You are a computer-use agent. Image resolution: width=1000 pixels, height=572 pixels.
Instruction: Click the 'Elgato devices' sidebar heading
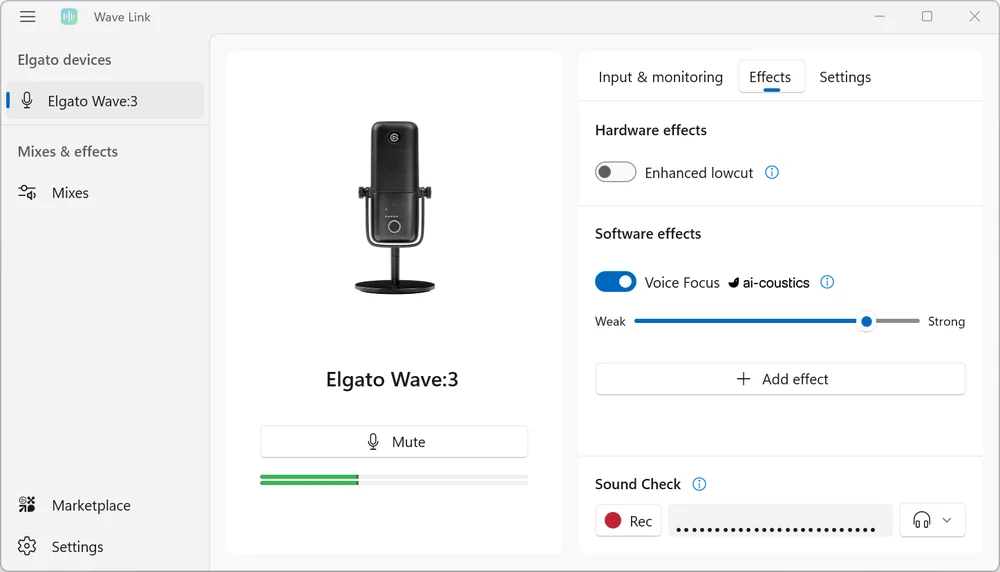(64, 59)
